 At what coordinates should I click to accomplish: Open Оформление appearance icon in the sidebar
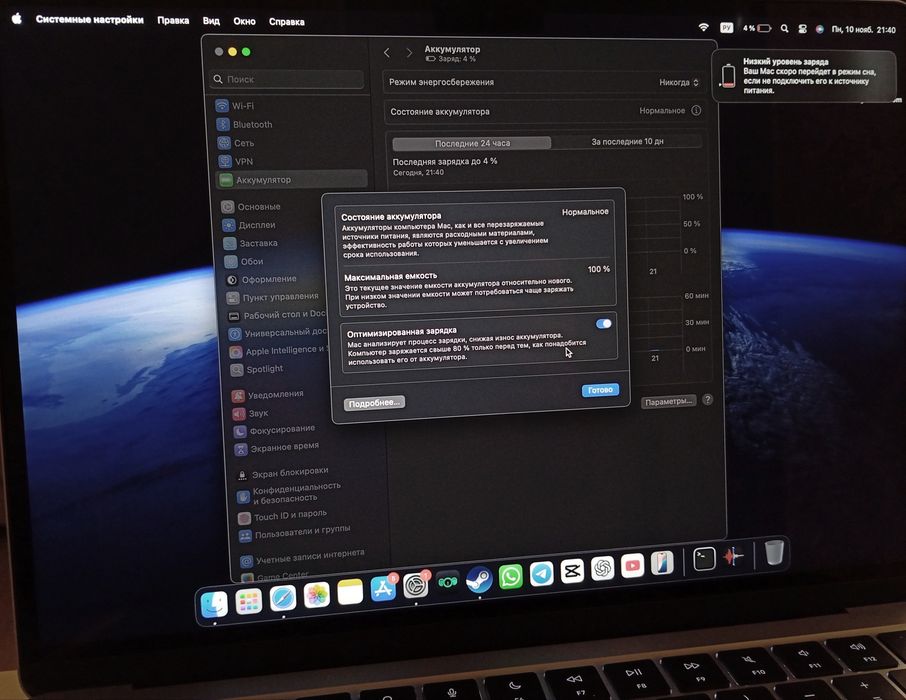point(232,280)
